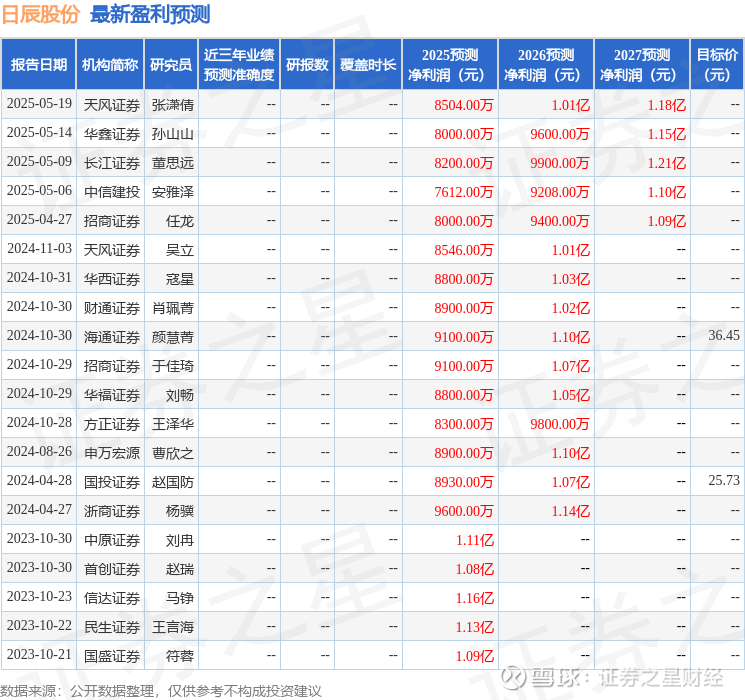This screenshot has width=745, height=700.
Task: Click institution 方正证券
Action: 112,424
